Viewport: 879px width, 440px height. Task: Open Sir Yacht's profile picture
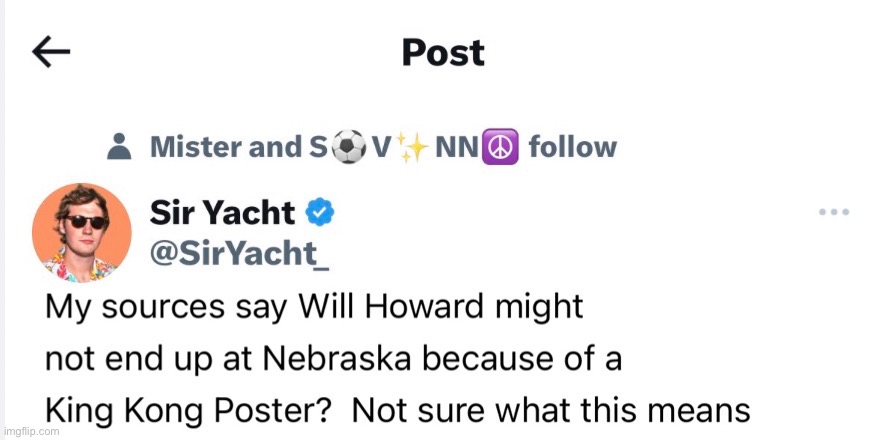[x=83, y=232]
